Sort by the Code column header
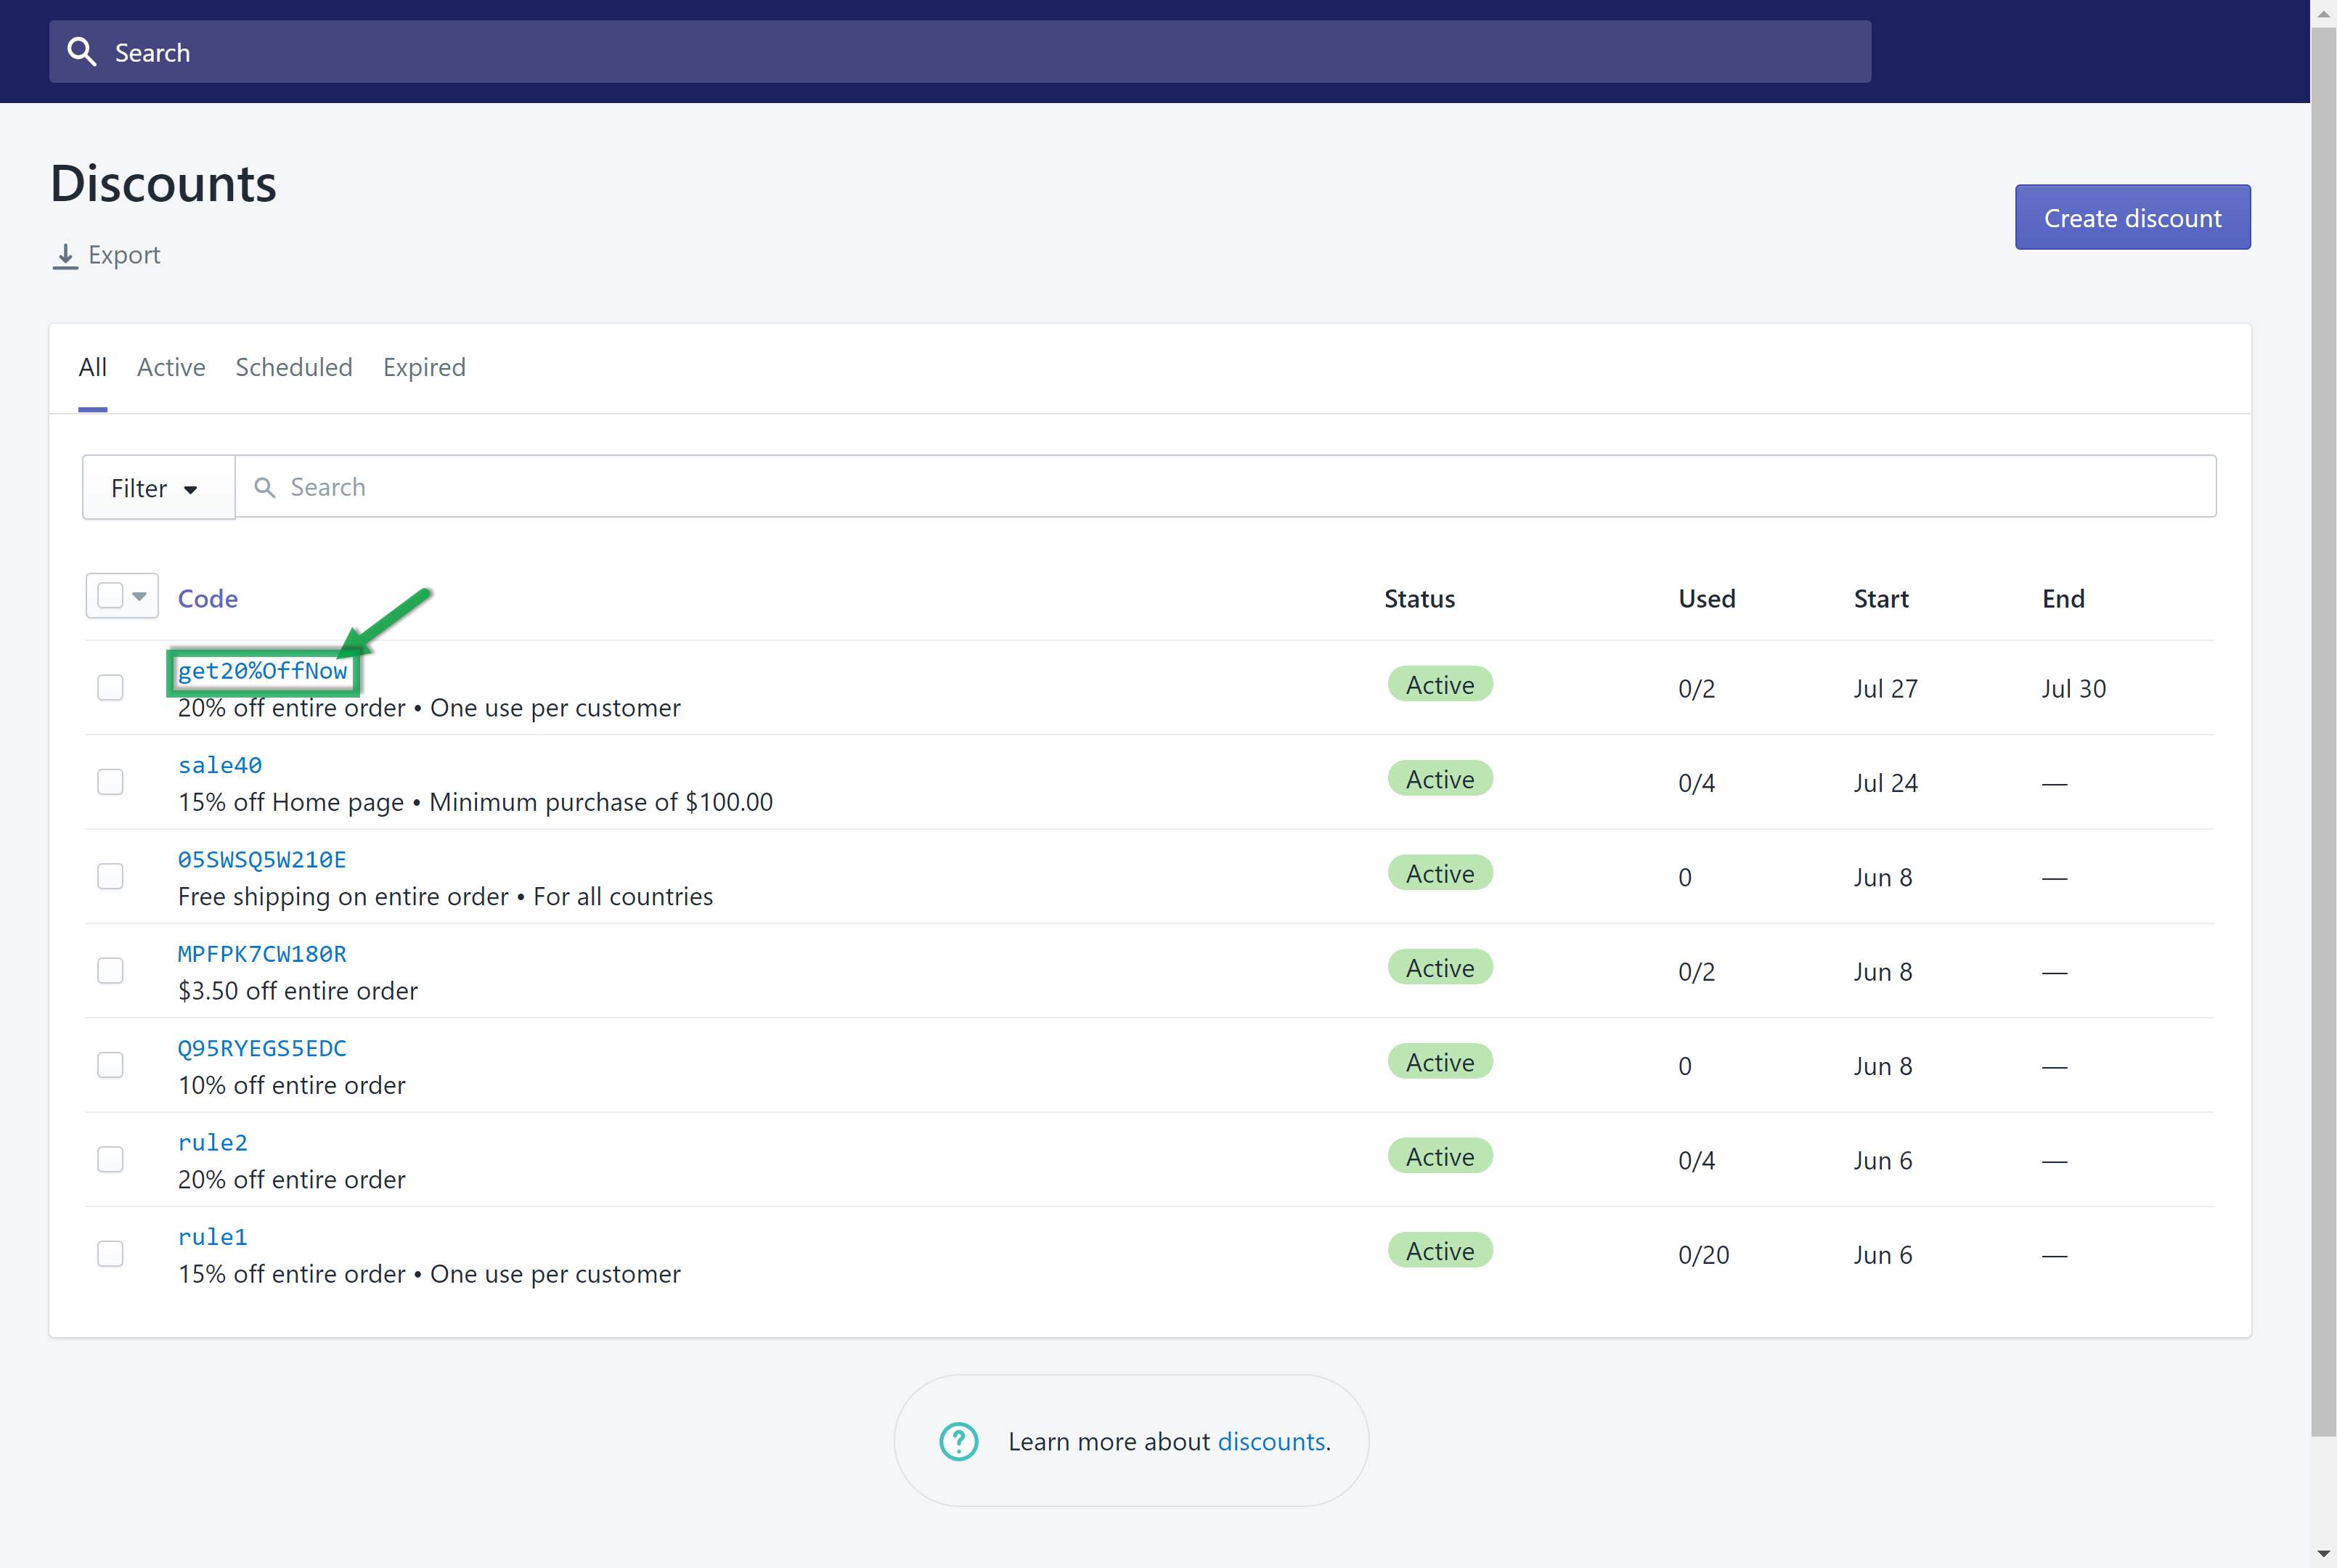 coord(207,599)
